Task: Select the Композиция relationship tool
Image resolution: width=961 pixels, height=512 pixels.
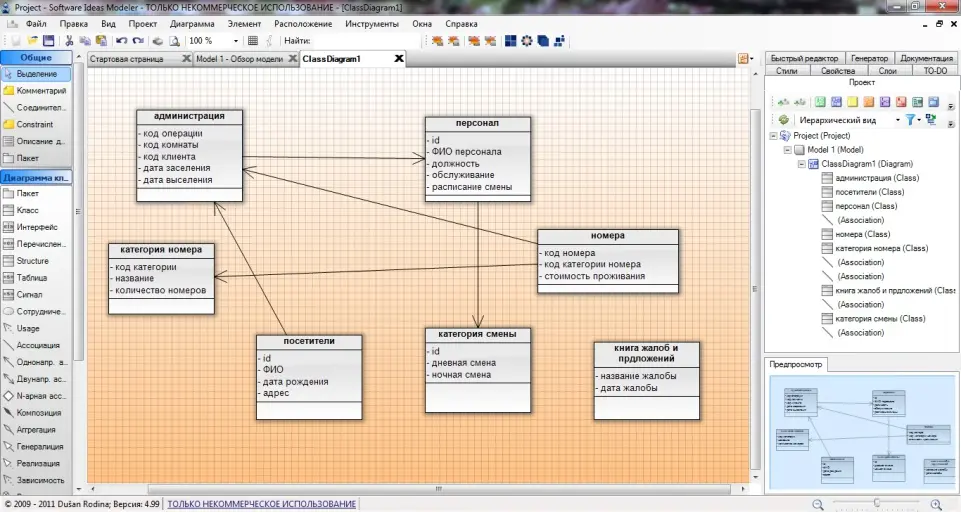Action: click(x=39, y=413)
